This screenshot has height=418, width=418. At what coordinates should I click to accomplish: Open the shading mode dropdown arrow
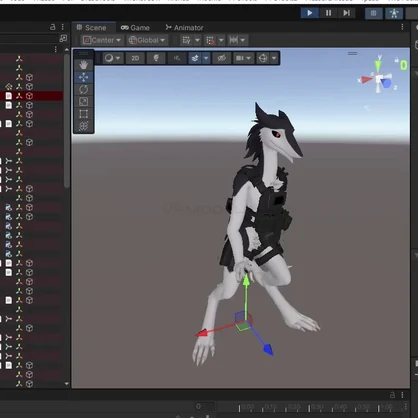coord(118,58)
